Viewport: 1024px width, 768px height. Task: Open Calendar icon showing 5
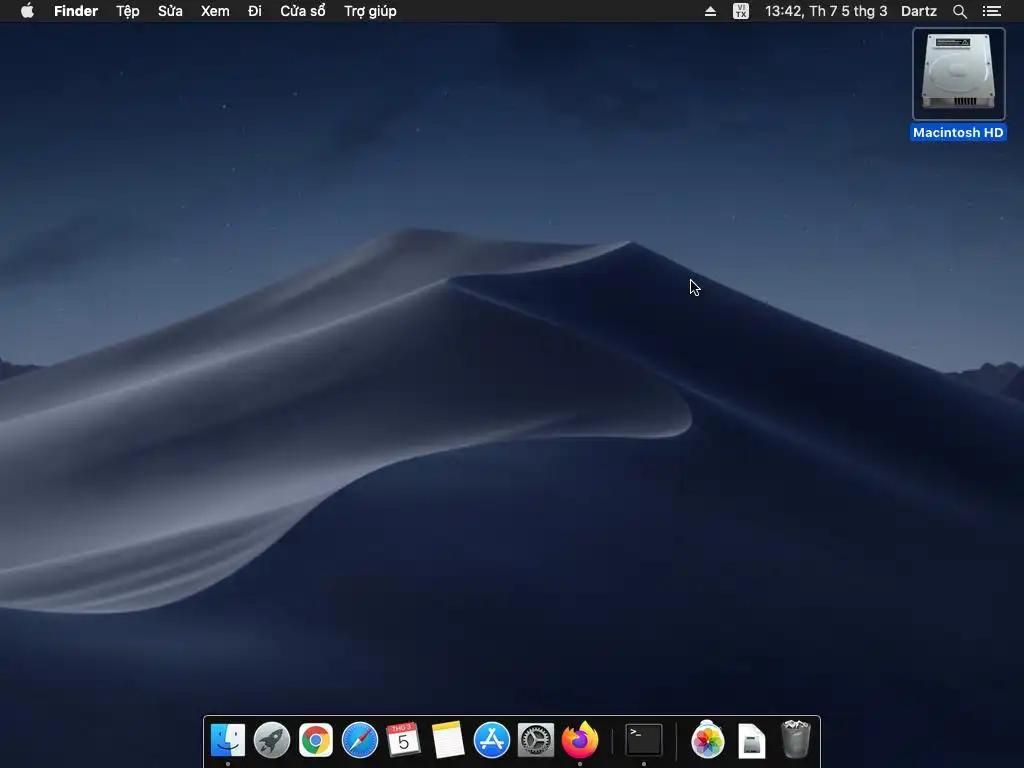click(x=404, y=740)
